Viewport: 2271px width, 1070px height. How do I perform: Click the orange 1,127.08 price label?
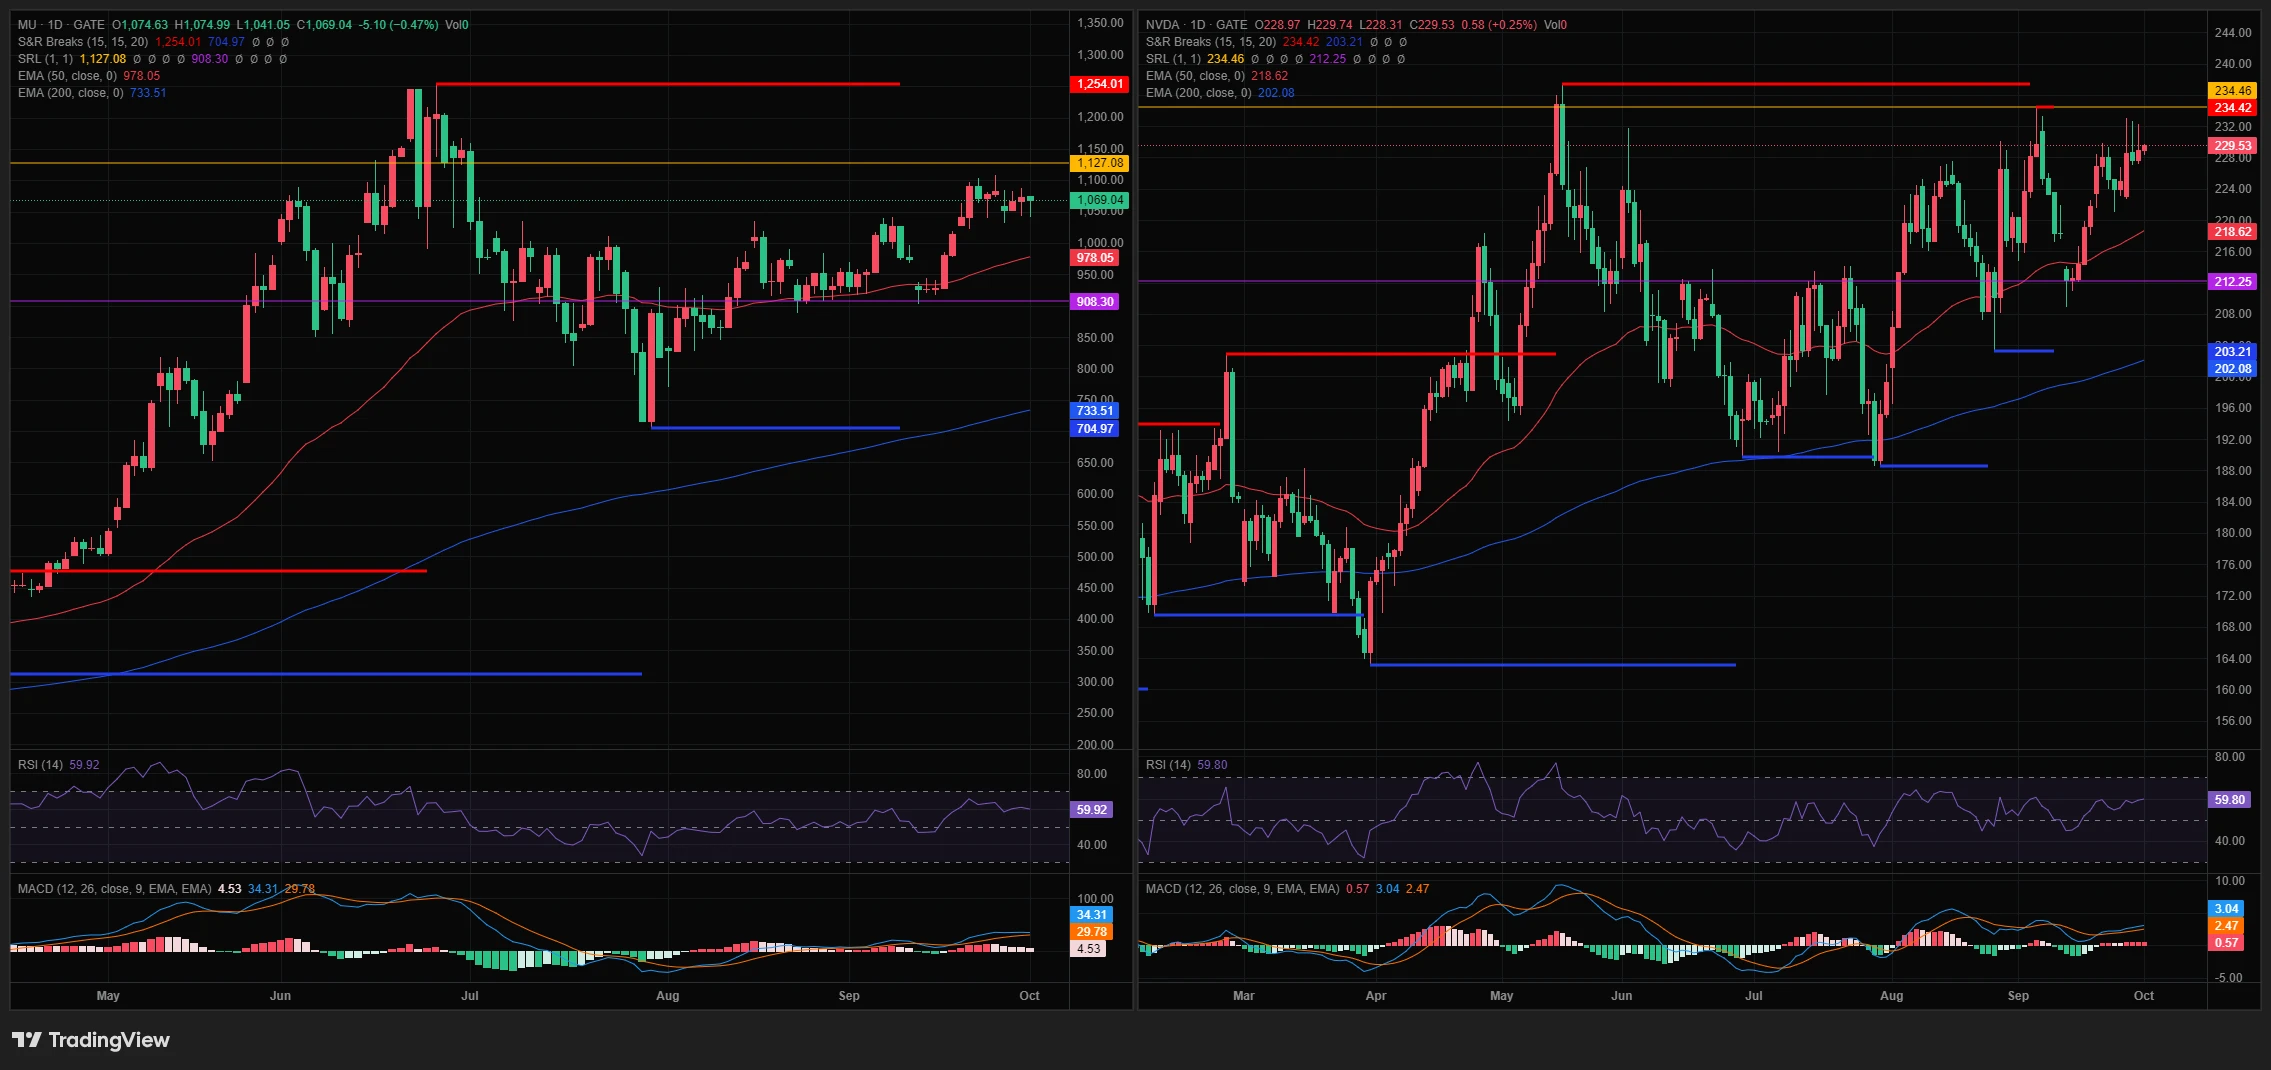point(1099,163)
